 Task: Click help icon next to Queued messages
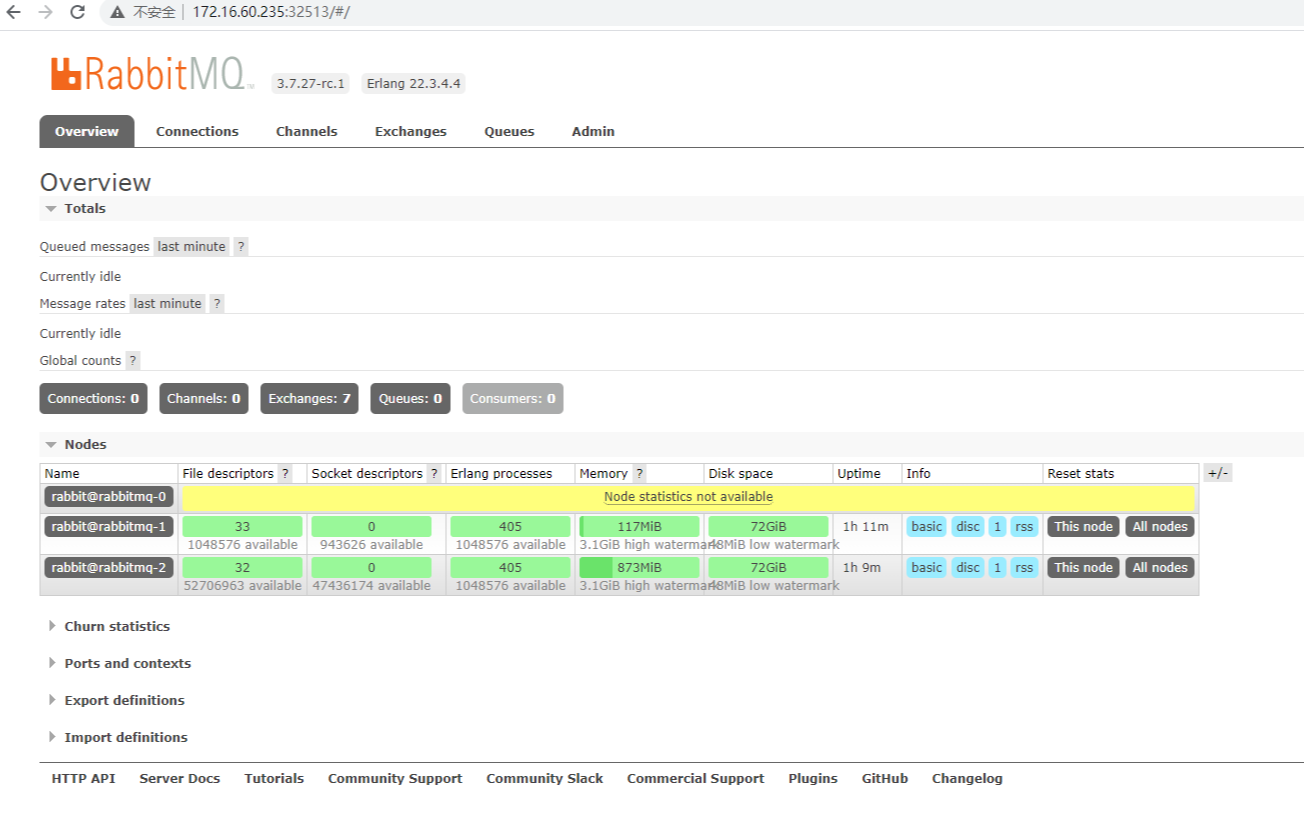pyautogui.click(x=241, y=247)
